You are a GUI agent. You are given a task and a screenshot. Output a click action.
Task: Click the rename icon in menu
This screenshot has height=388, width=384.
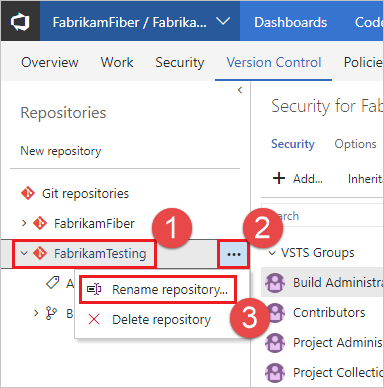click(x=94, y=289)
